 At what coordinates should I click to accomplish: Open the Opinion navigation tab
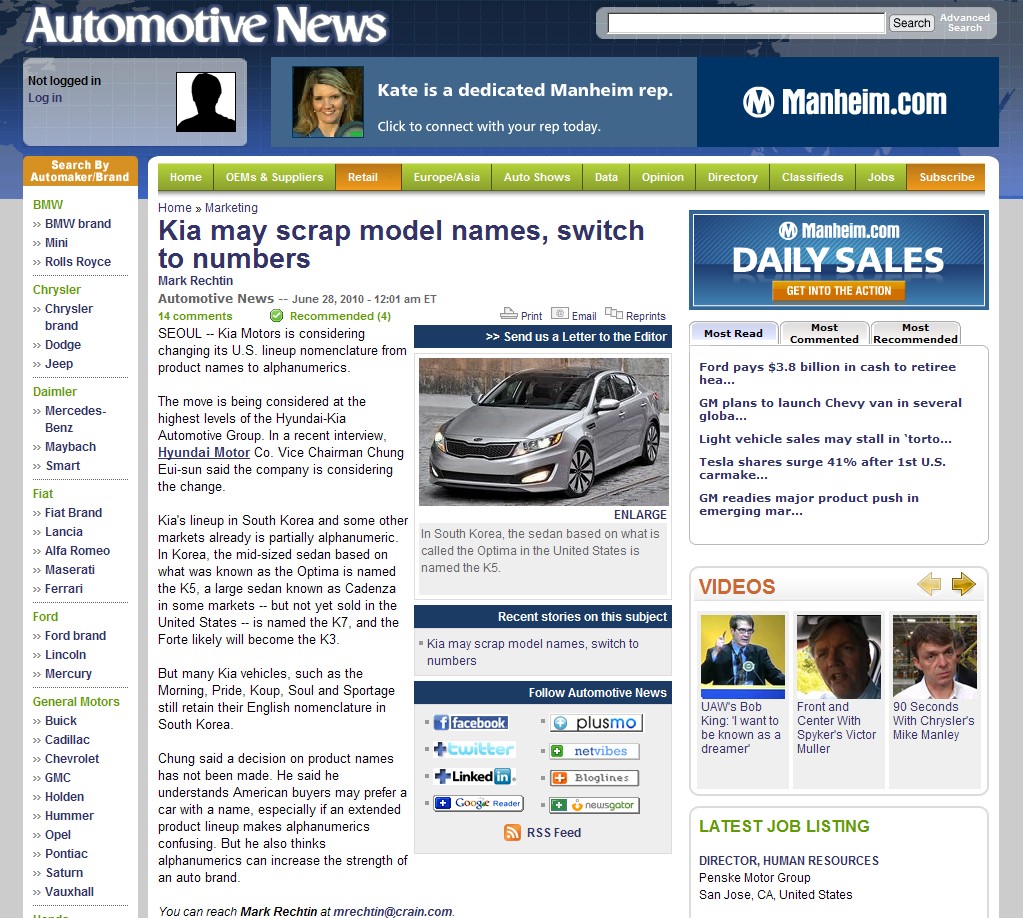663,177
